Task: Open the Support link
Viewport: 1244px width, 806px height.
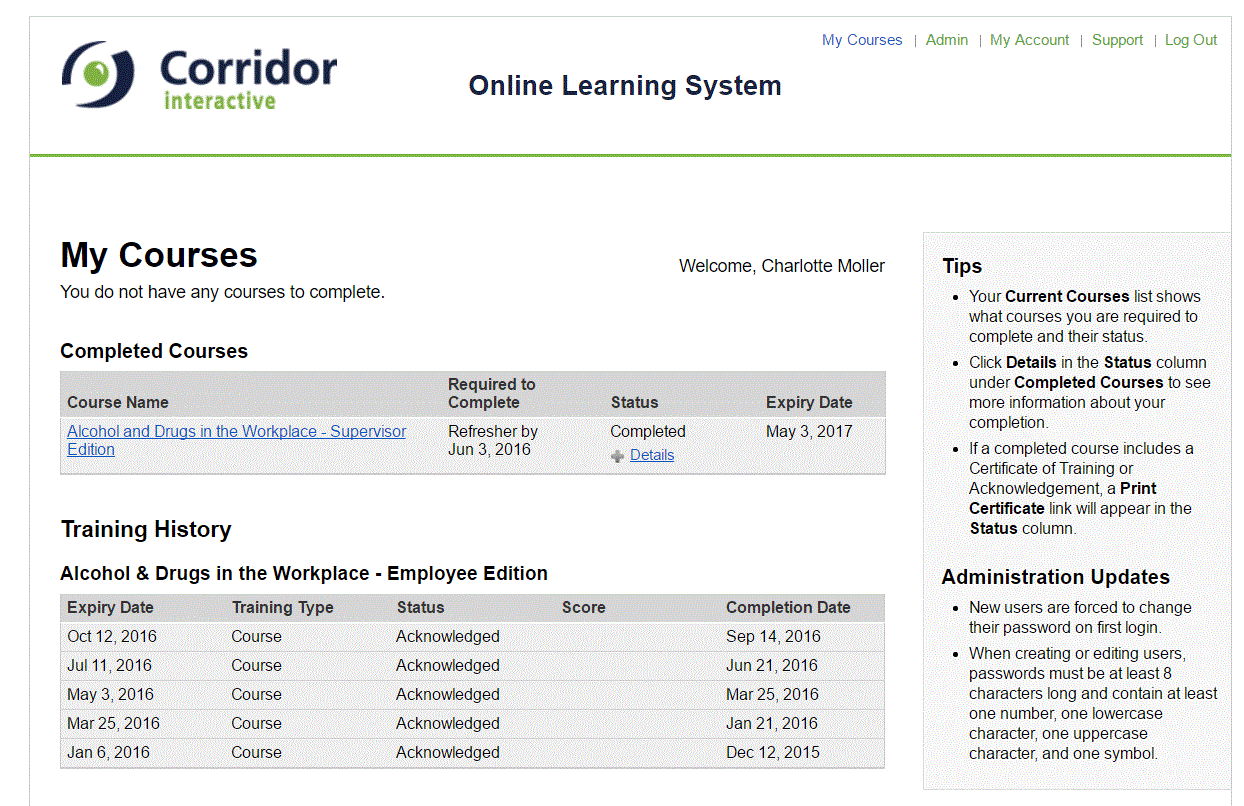Action: pos(1117,40)
